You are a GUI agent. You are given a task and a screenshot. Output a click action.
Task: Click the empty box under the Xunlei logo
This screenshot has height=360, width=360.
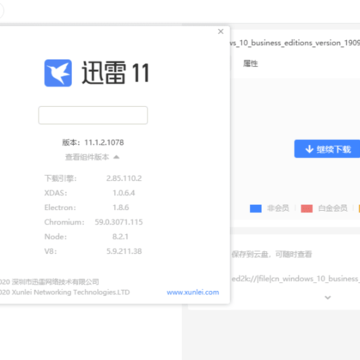[93, 115]
